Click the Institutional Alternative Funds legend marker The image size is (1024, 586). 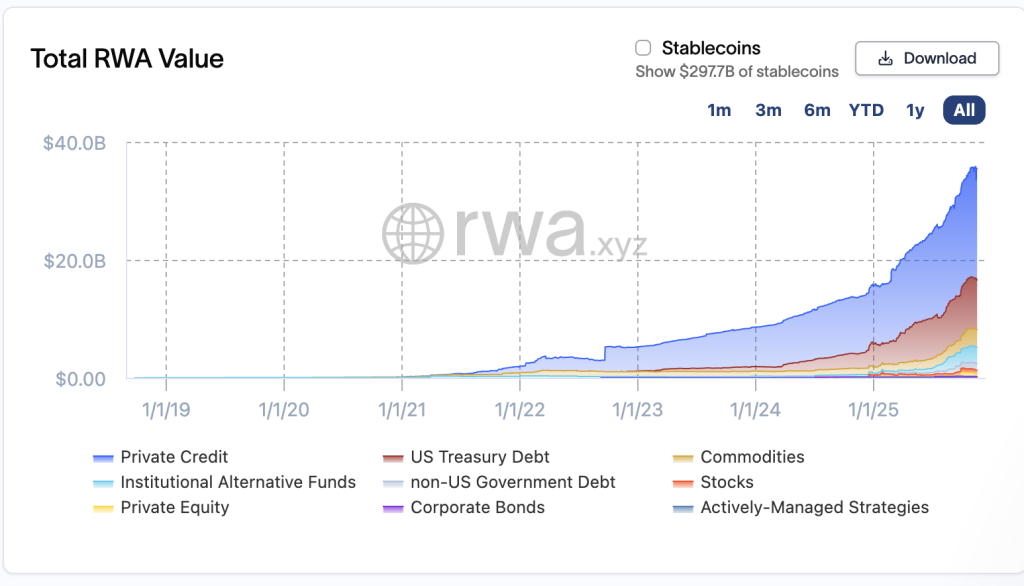tap(104, 482)
